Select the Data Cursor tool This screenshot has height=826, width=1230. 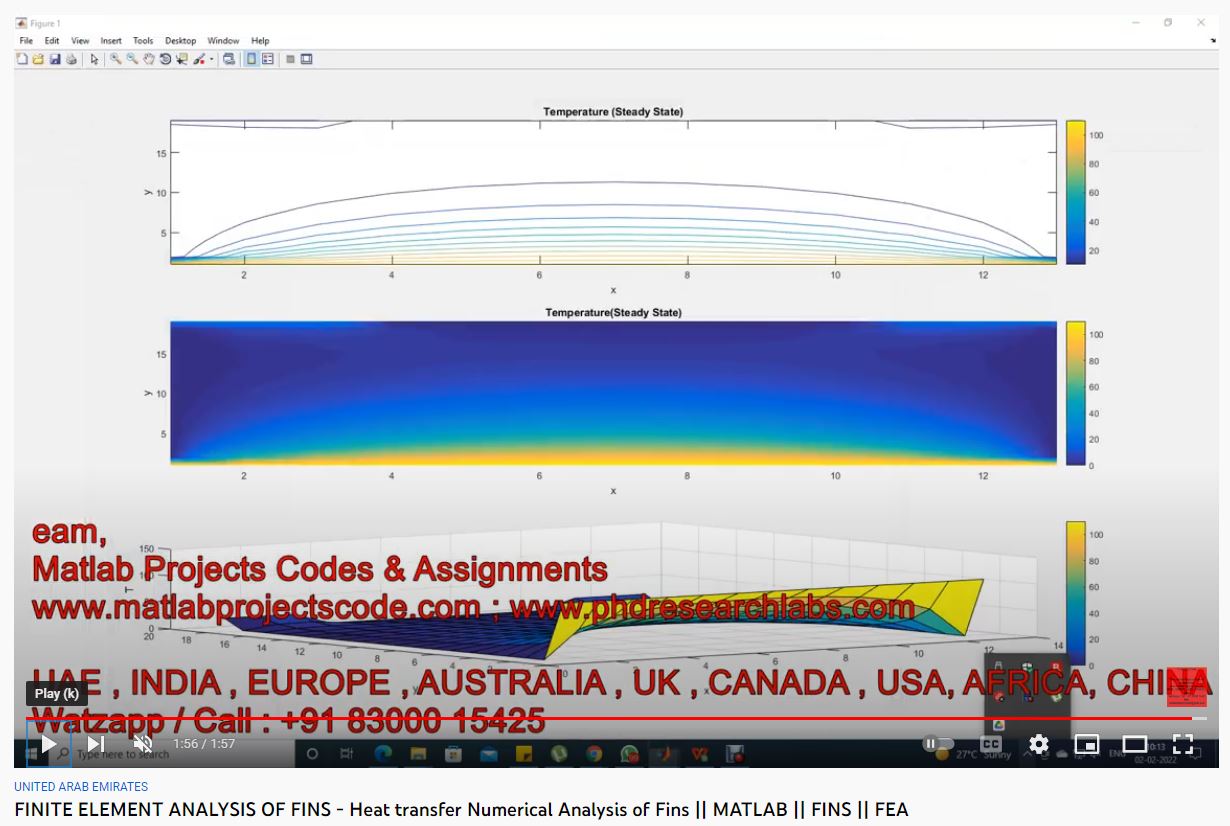(181, 59)
